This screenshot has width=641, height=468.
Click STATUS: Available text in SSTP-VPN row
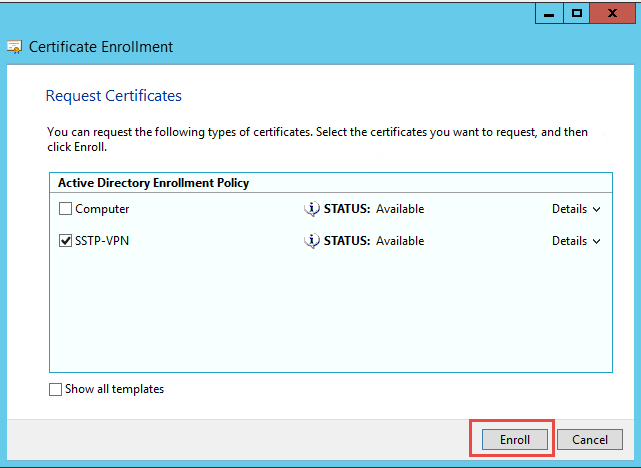point(374,241)
